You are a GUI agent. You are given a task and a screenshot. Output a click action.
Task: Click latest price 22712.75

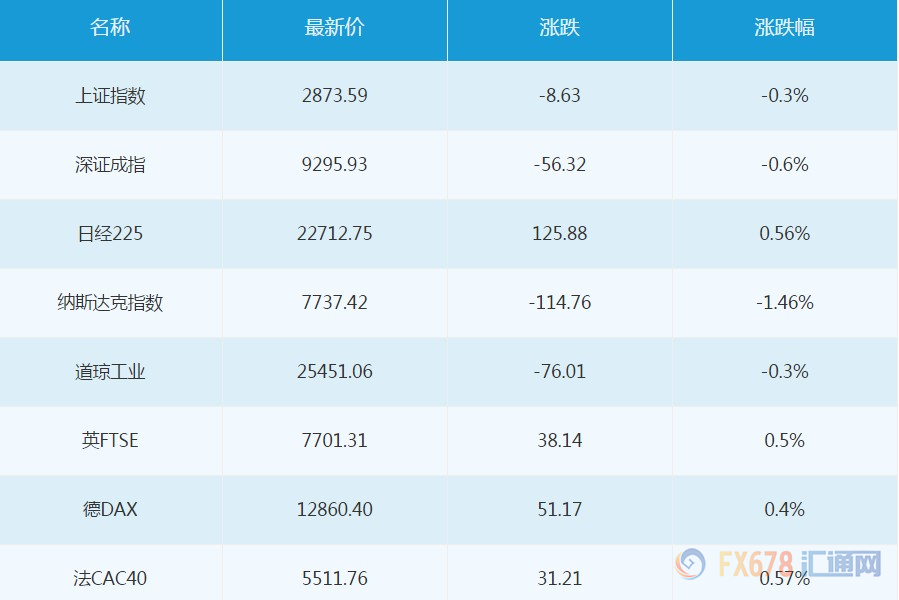tap(335, 233)
